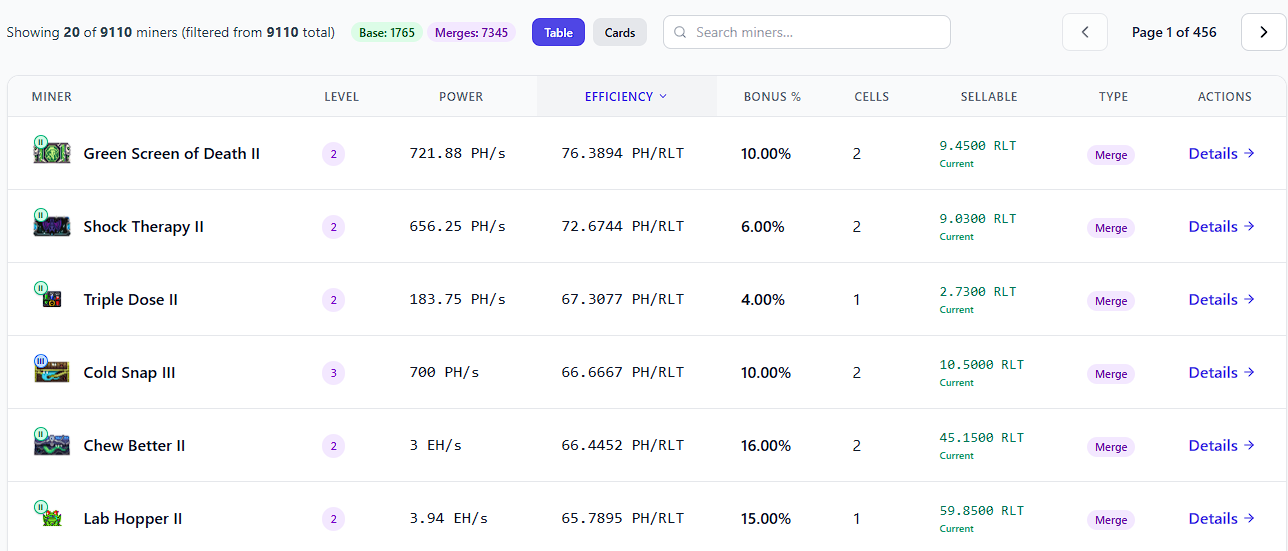Click the Cold Snap III miner icon

point(51,370)
